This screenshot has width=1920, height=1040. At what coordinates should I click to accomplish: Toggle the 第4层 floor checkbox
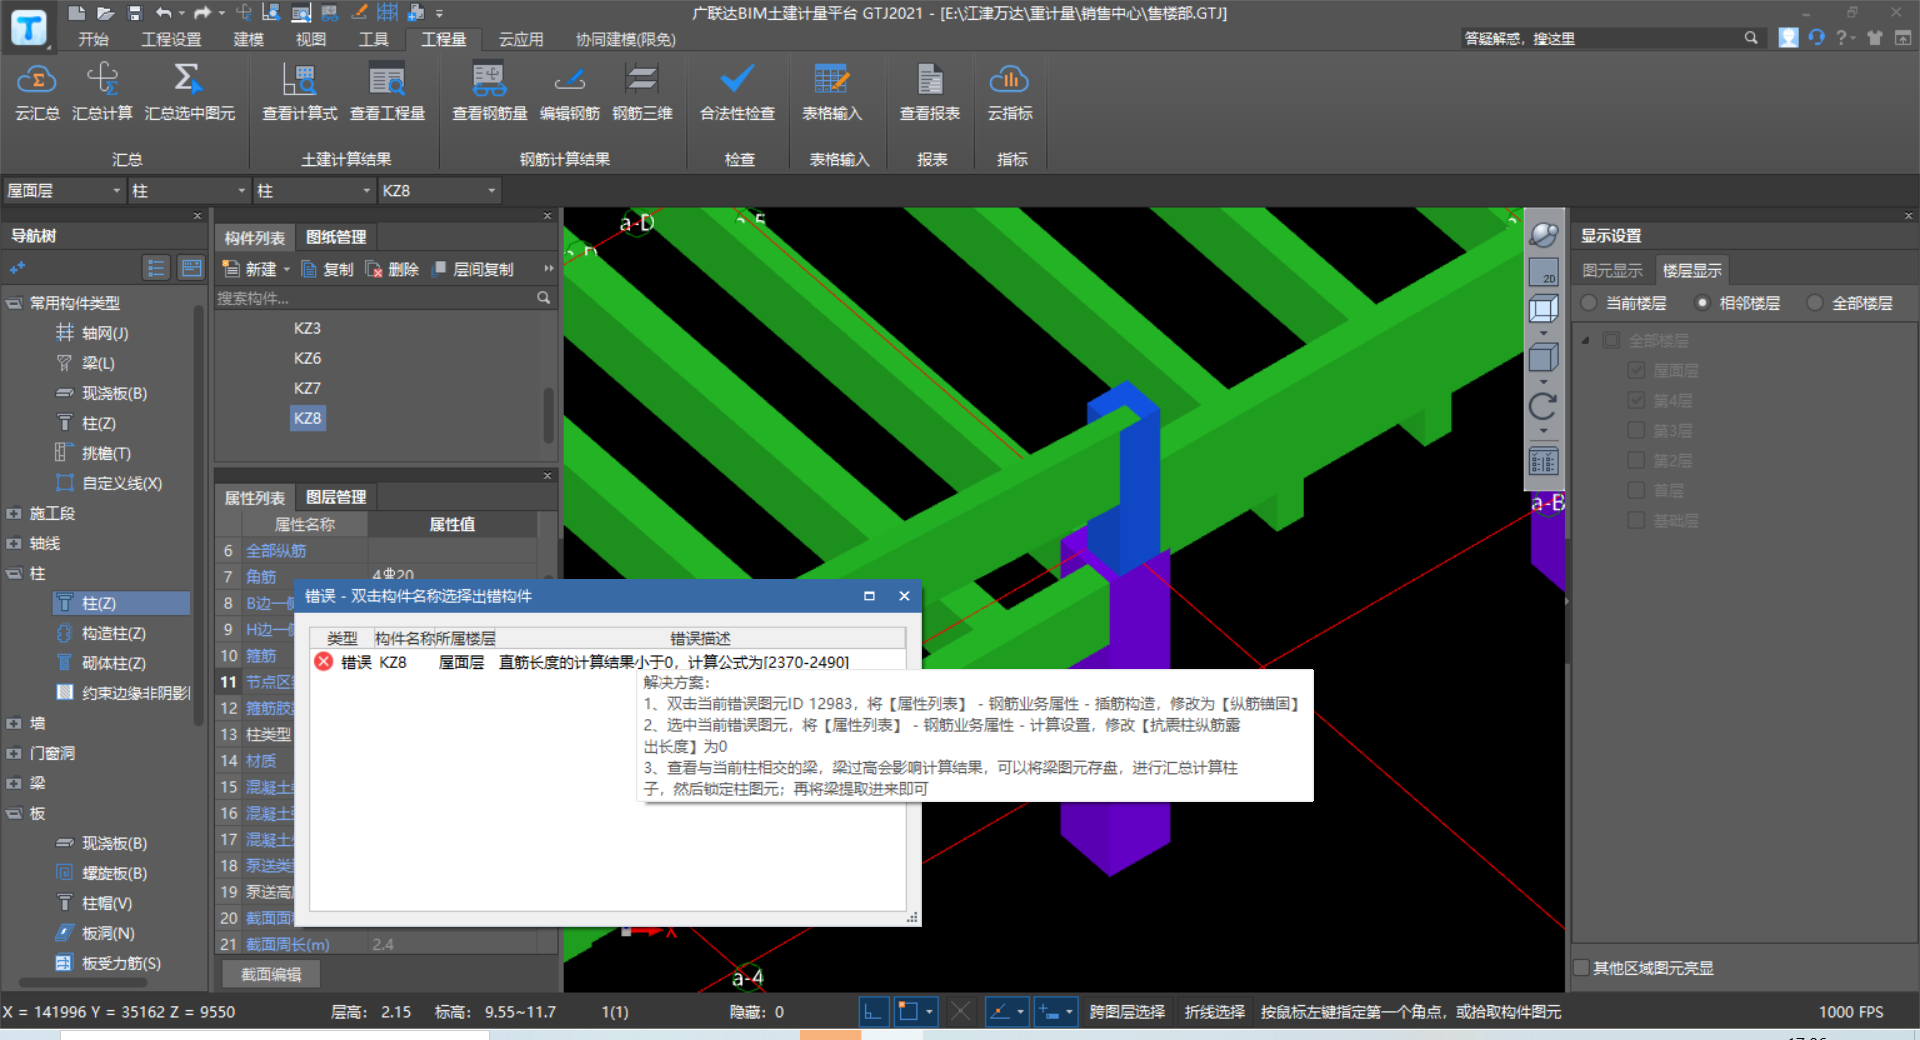(1636, 400)
